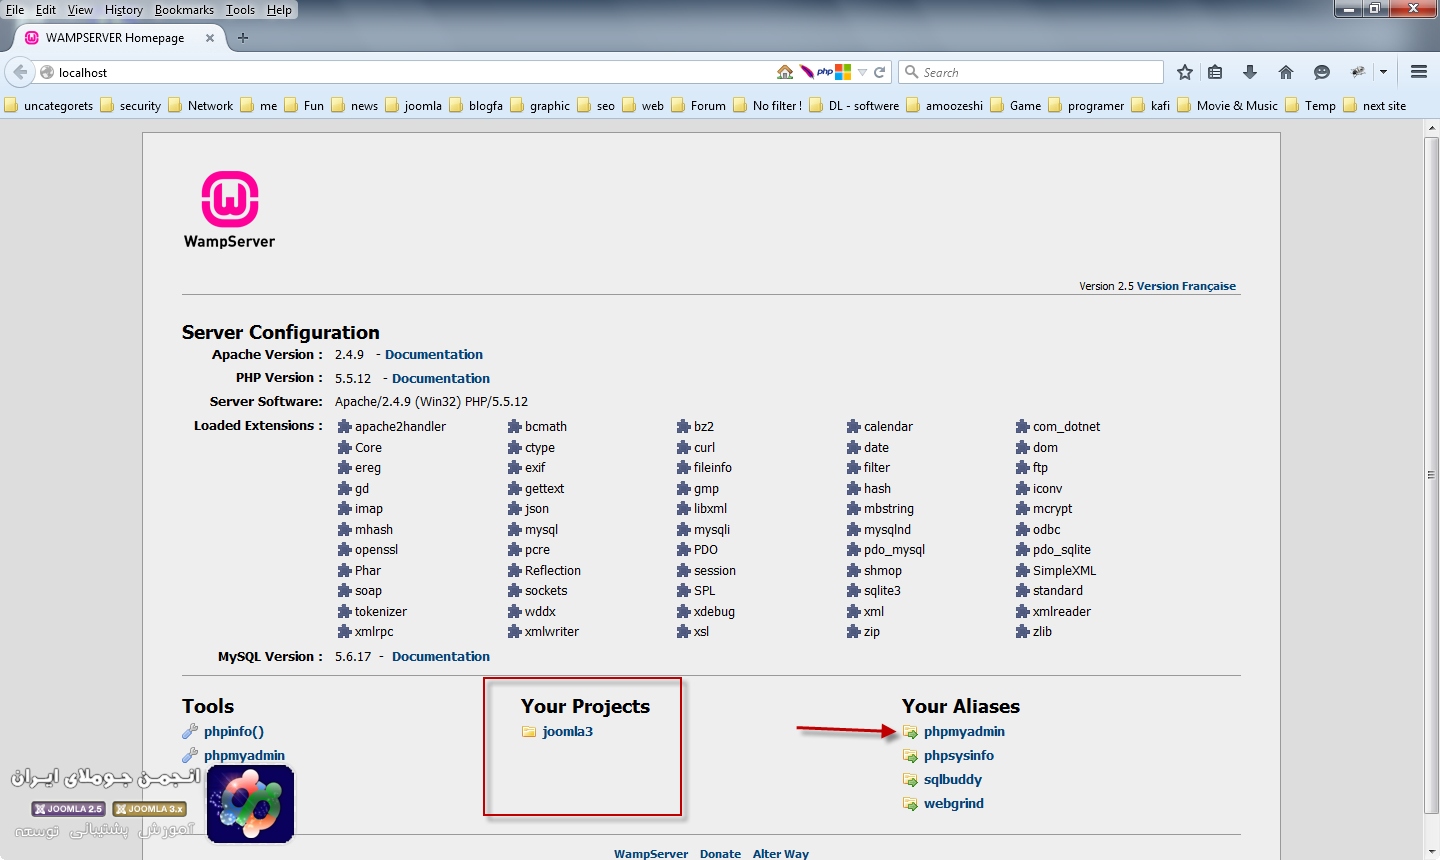Expand the URL history dropdown arrow
This screenshot has width=1440, height=860.
[862, 72]
